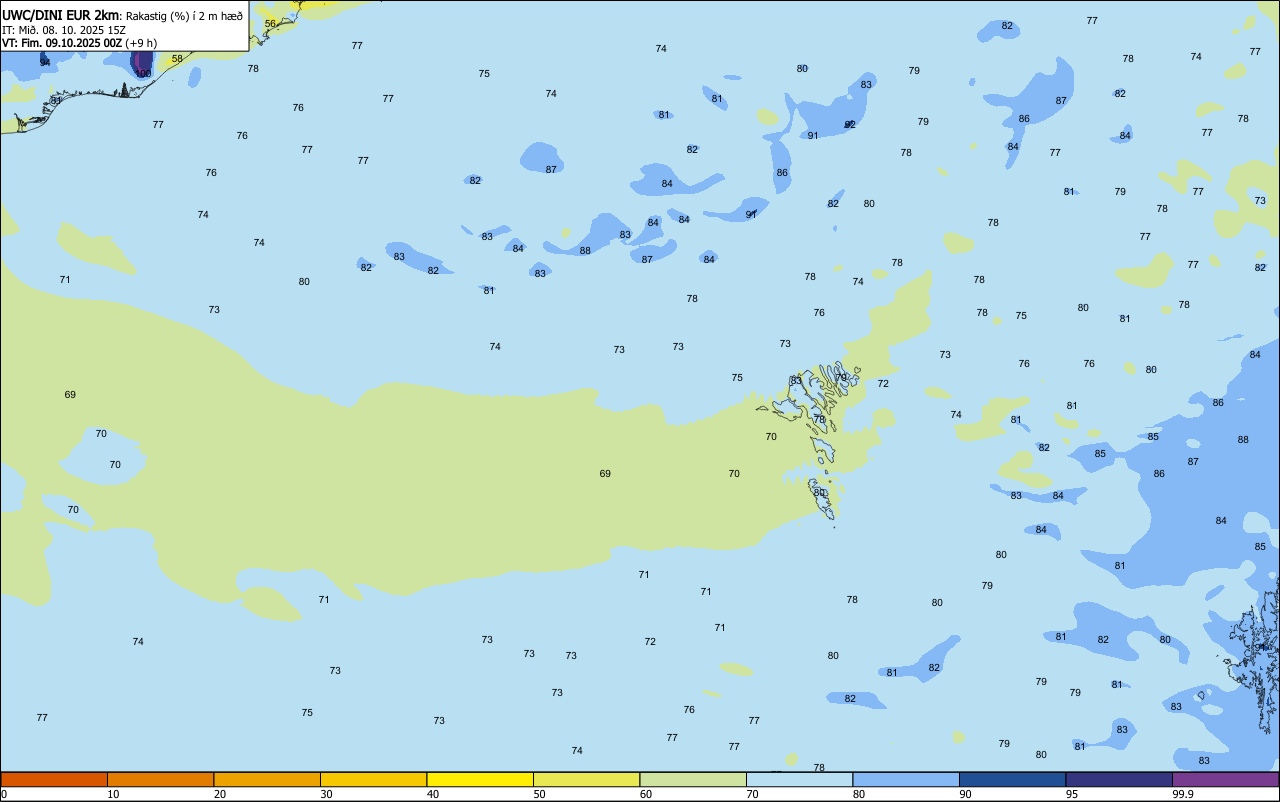1280x802 pixels.
Task: Click the color scale tick label "90"
Action: coord(965,794)
